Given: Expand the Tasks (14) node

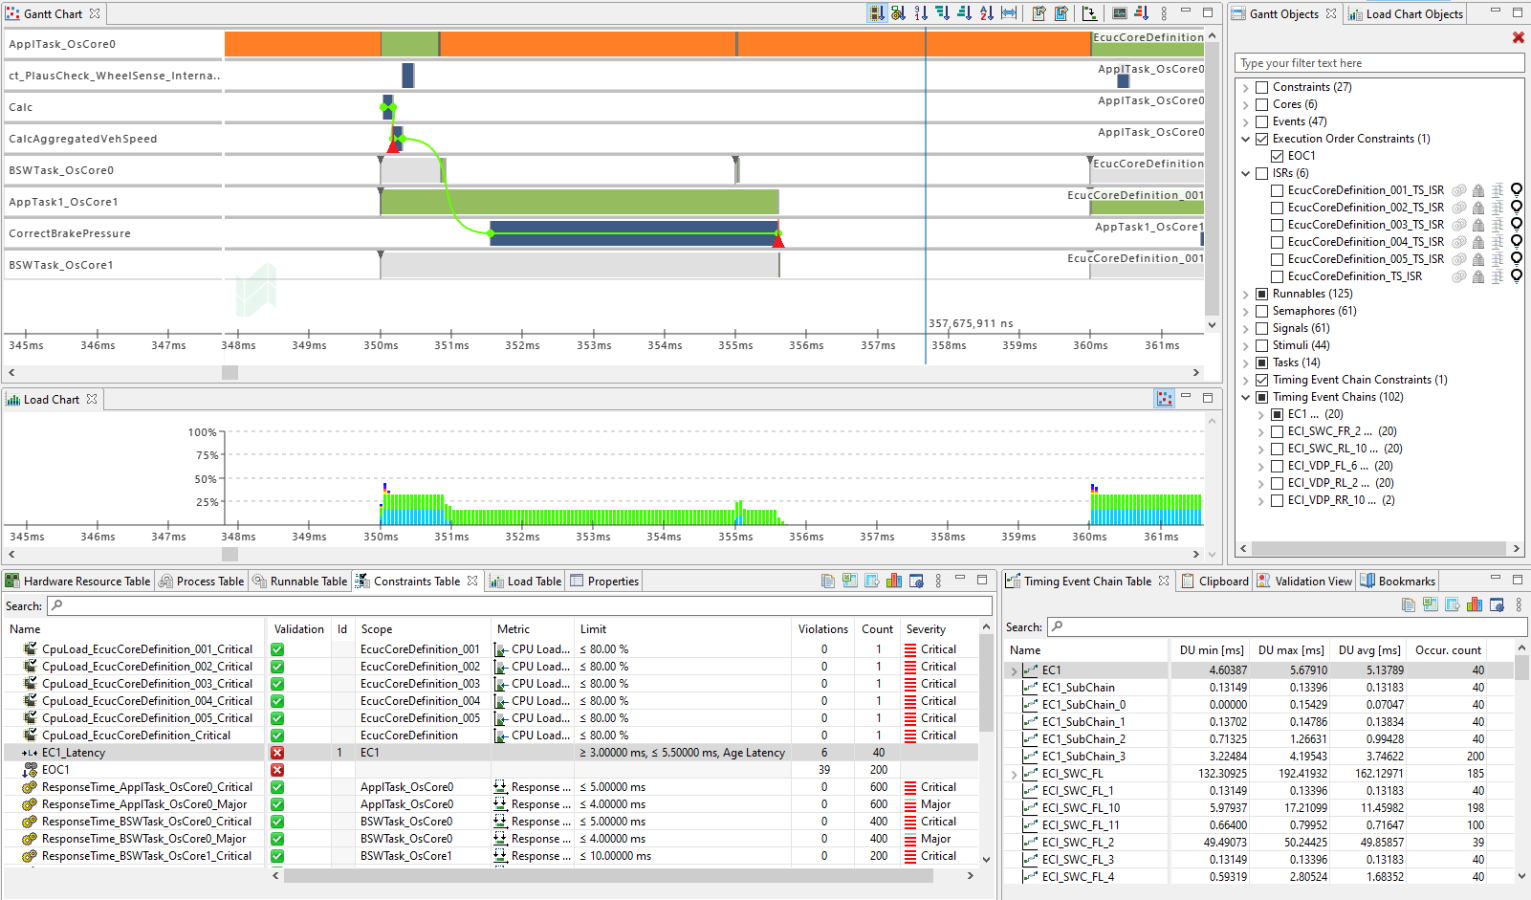Looking at the screenshot, I should [1246, 363].
